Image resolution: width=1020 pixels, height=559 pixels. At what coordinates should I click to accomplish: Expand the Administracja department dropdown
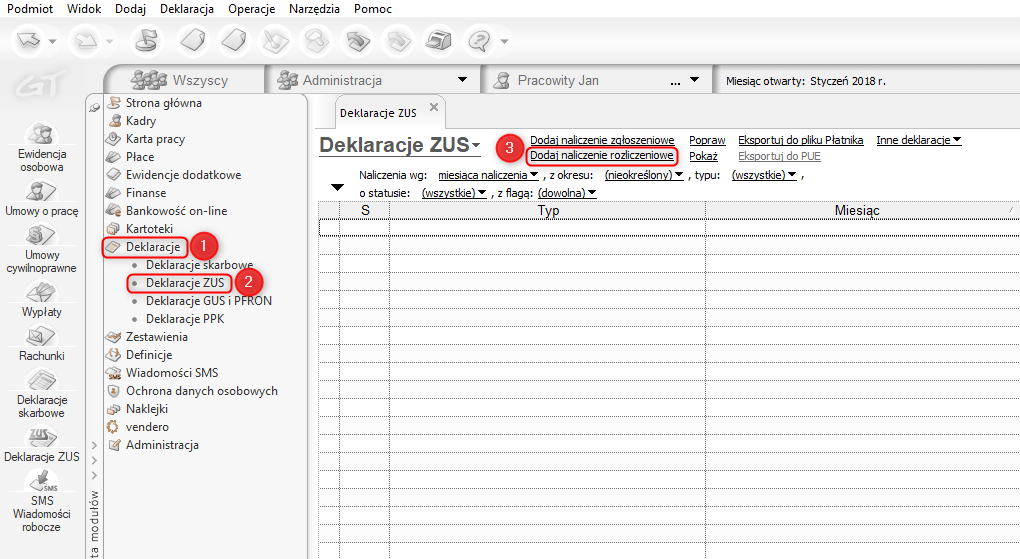[x=461, y=80]
